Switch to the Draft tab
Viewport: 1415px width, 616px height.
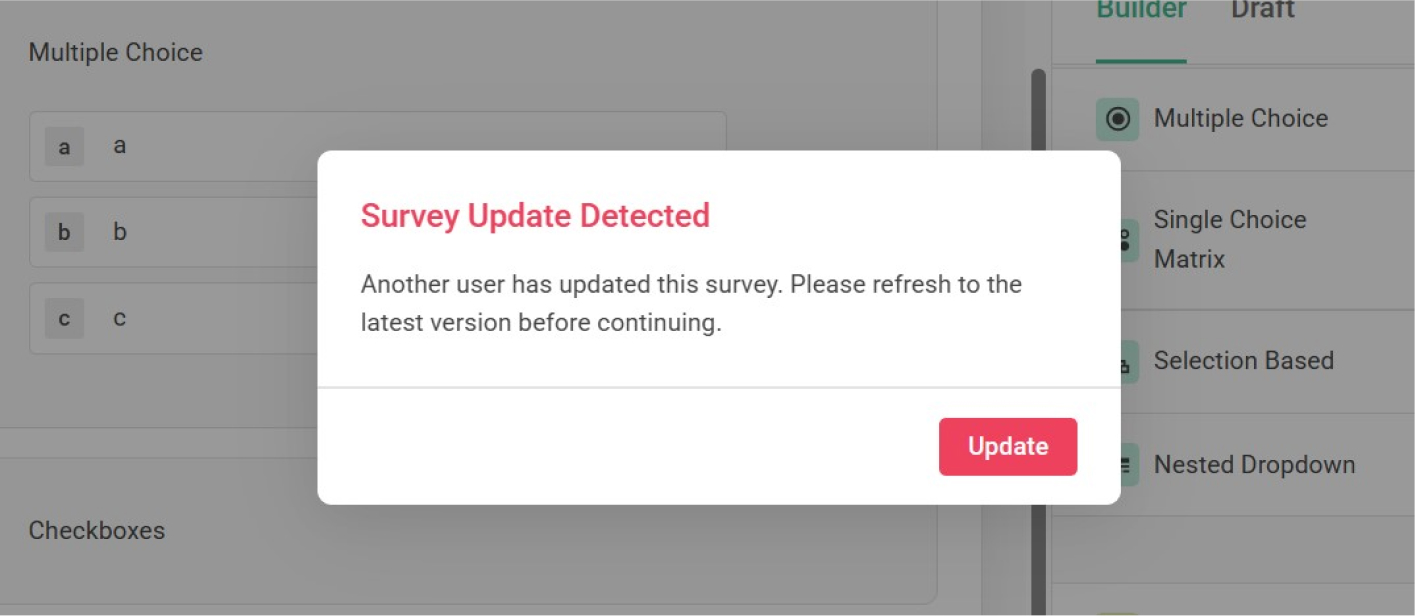pos(1262,10)
